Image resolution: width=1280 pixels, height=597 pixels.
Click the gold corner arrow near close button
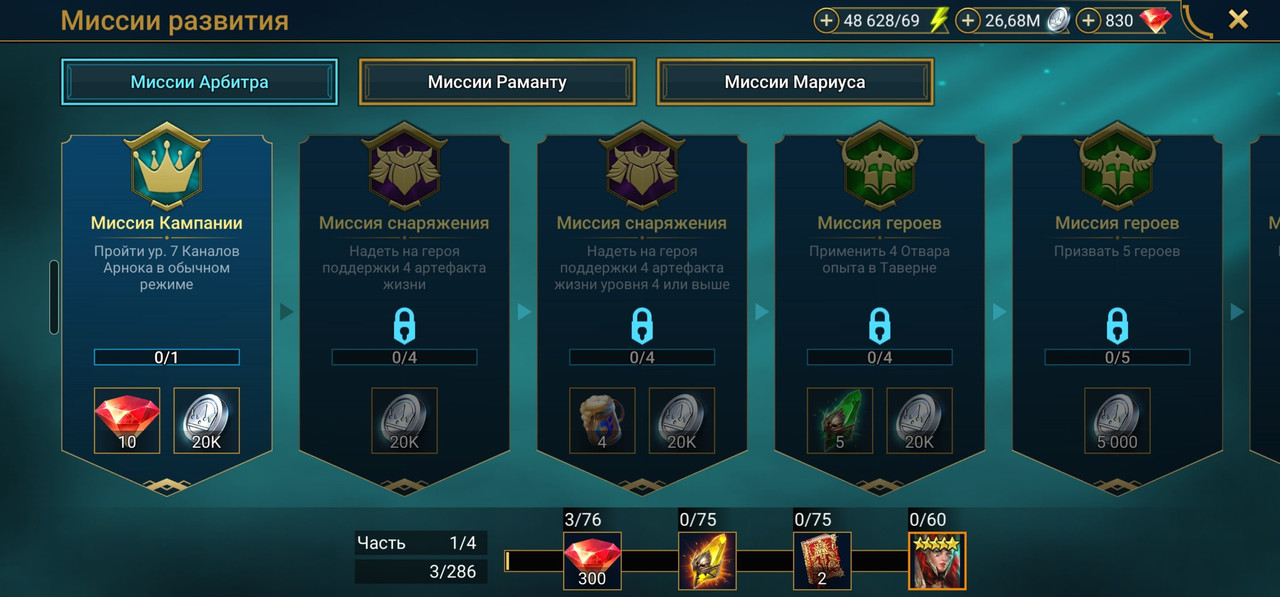(1197, 21)
